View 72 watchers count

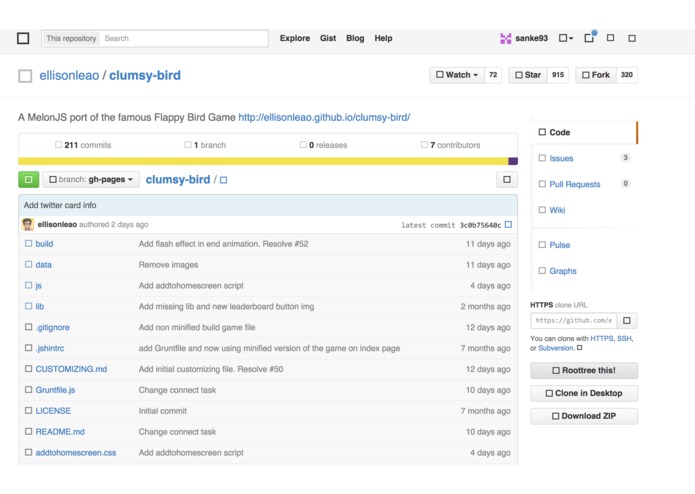coord(493,75)
